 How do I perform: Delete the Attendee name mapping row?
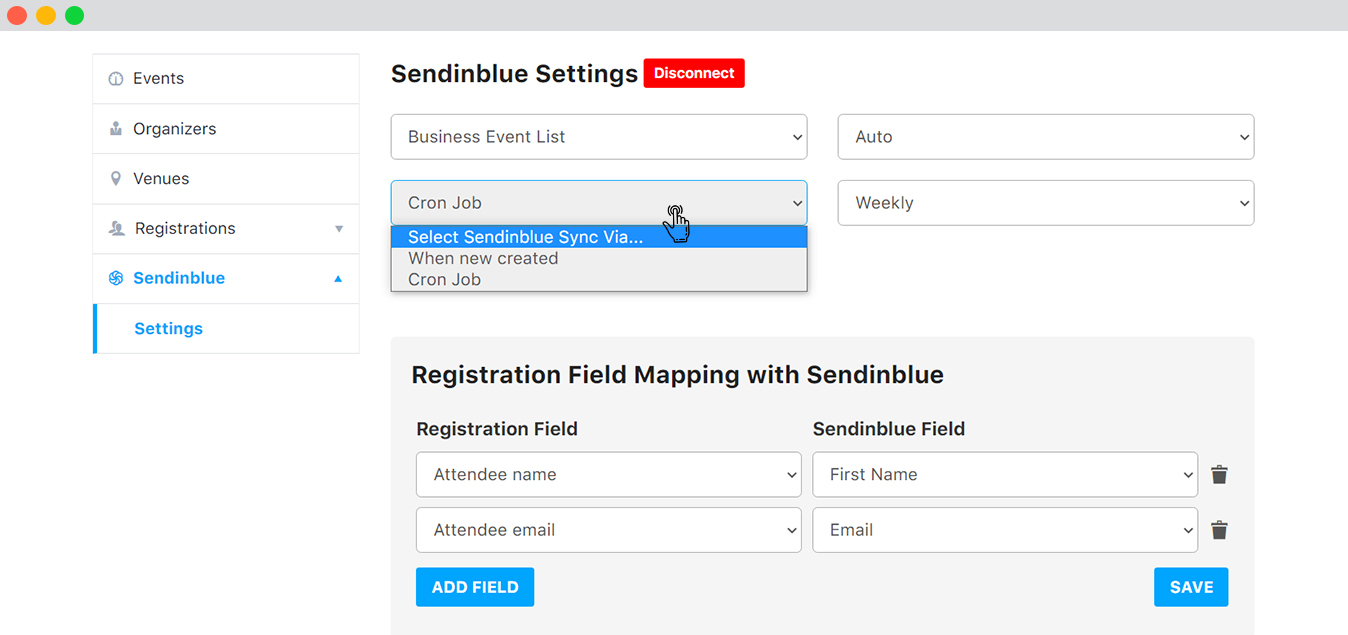click(x=1219, y=475)
